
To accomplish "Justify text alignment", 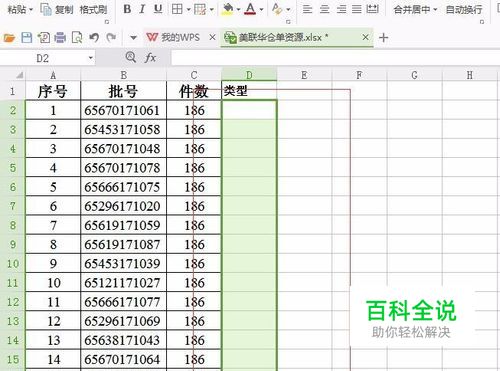I will [x=357, y=9].
